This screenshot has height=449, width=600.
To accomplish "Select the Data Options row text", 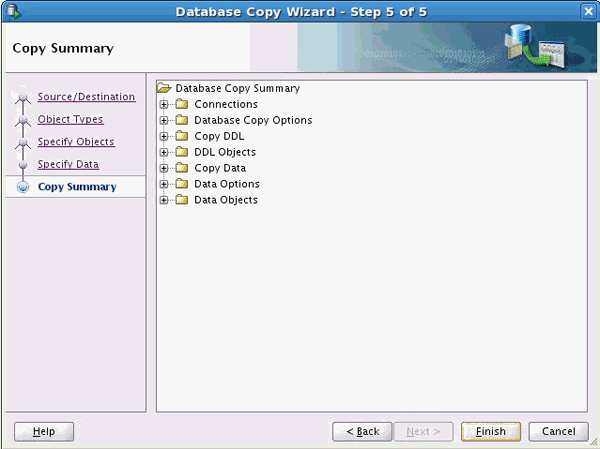I will click(227, 184).
